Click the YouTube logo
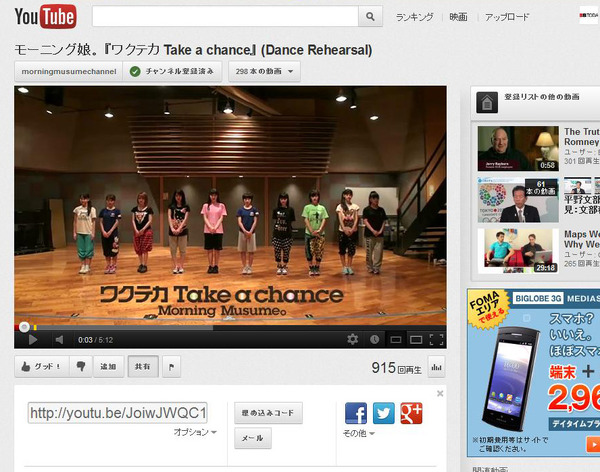Screen dimensions: 600x472 [46, 16]
